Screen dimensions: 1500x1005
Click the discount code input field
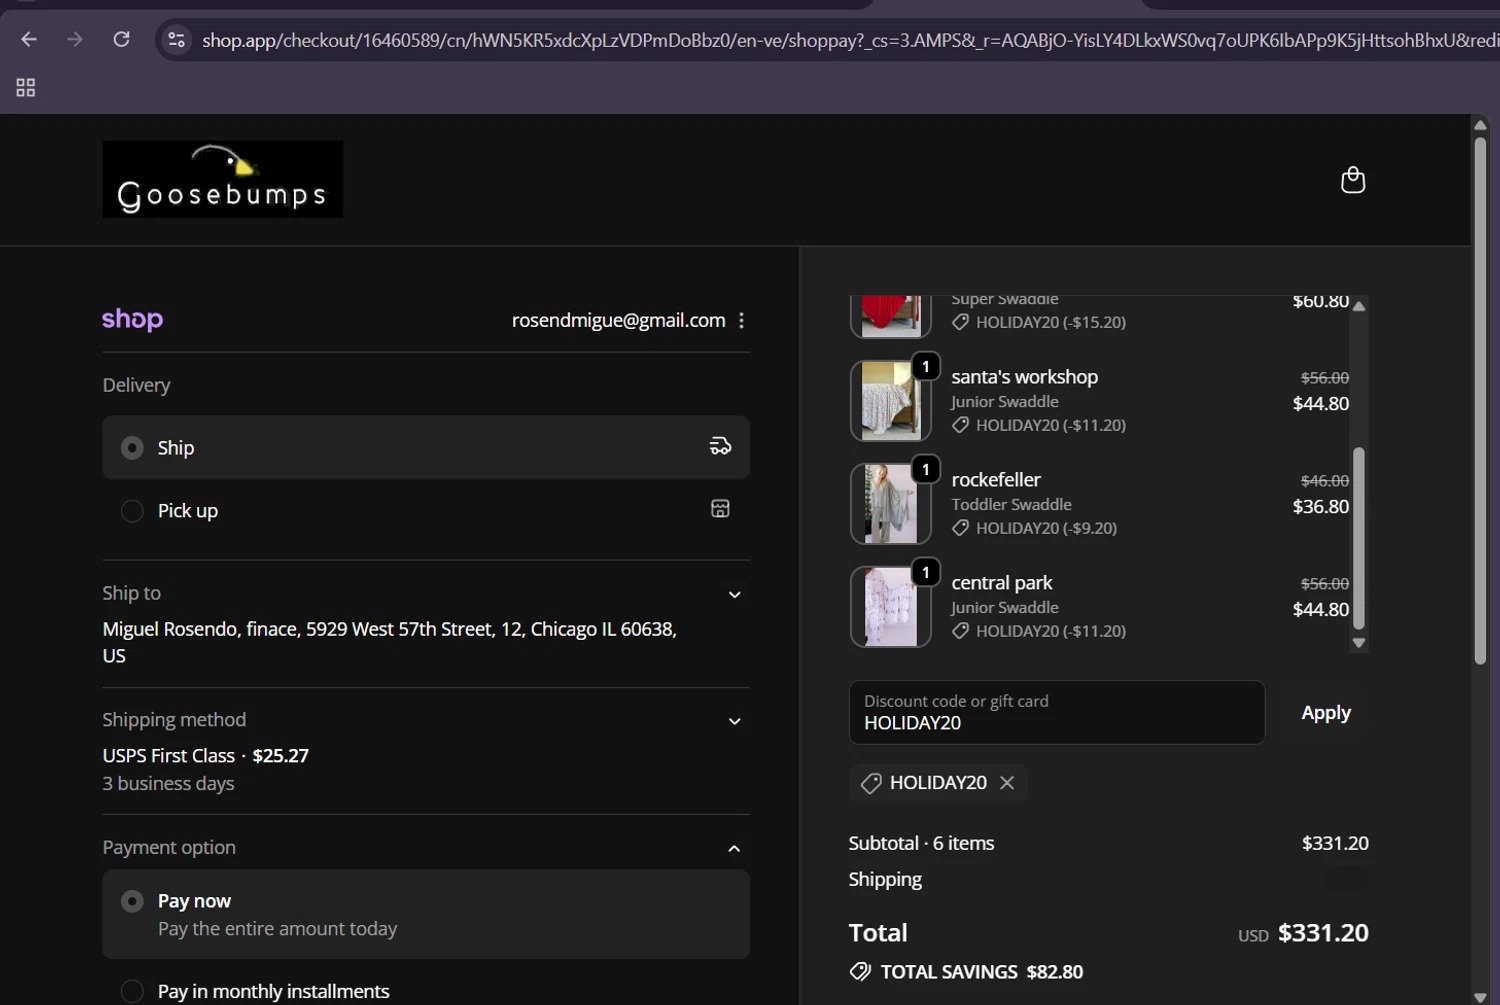(x=1057, y=713)
